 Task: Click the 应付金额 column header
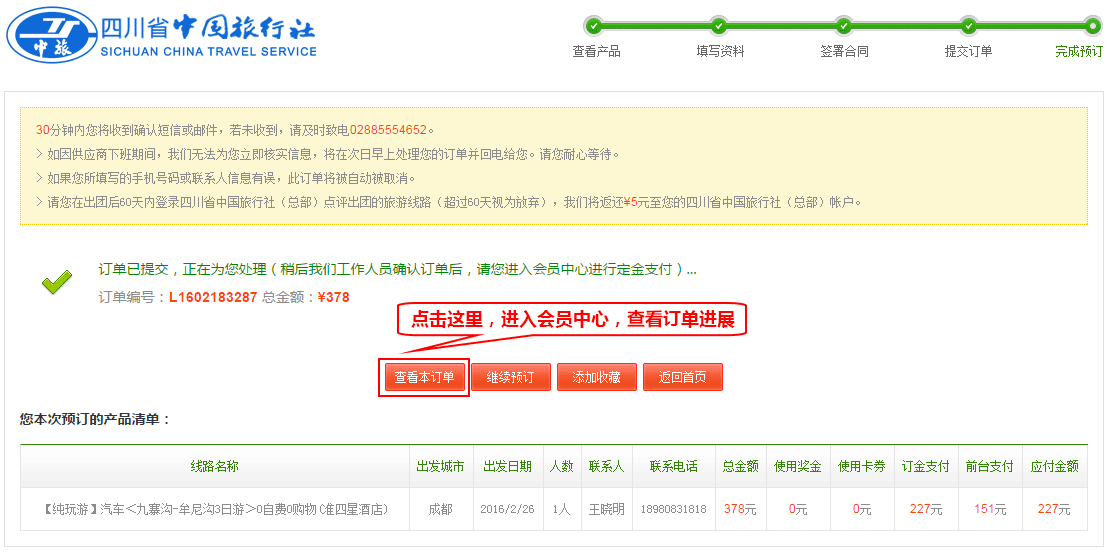(1054, 466)
